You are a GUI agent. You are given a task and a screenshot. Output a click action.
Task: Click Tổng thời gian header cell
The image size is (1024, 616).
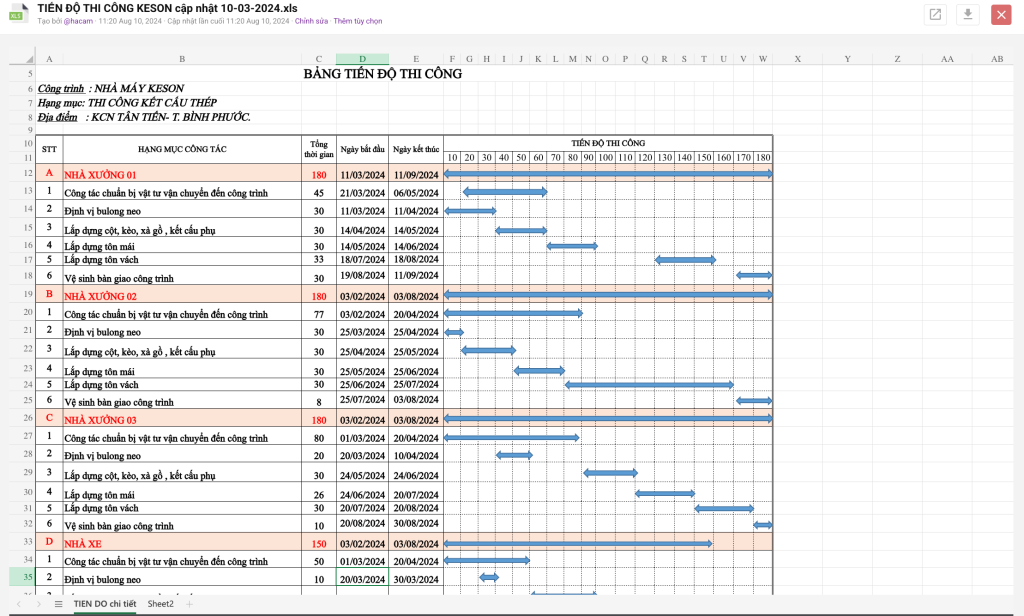[319, 149]
